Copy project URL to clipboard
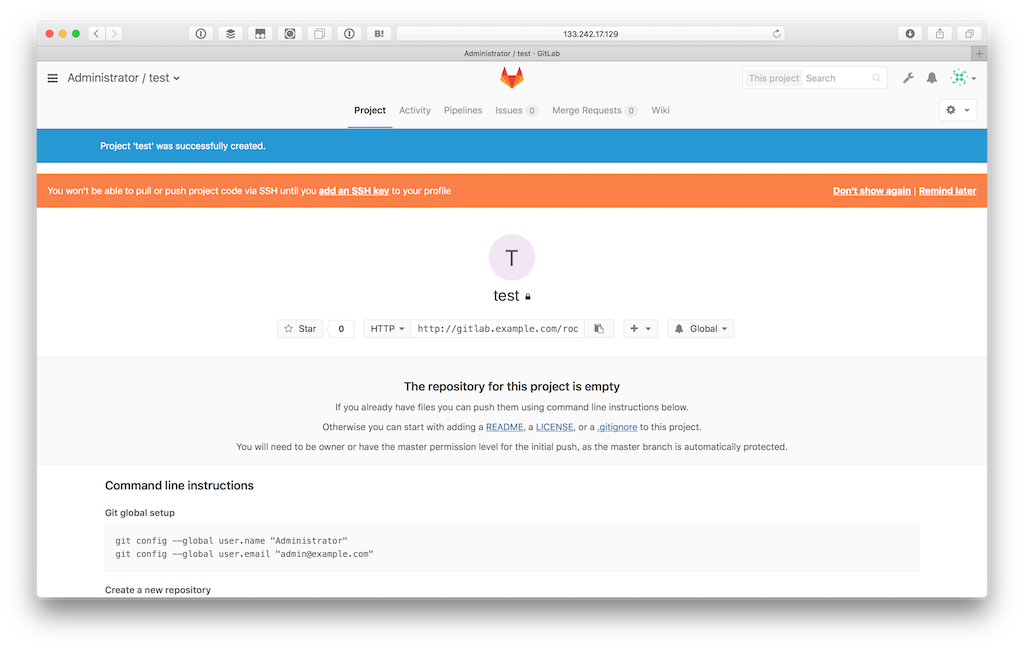The width and height of the screenshot is (1024, 650). 599,329
